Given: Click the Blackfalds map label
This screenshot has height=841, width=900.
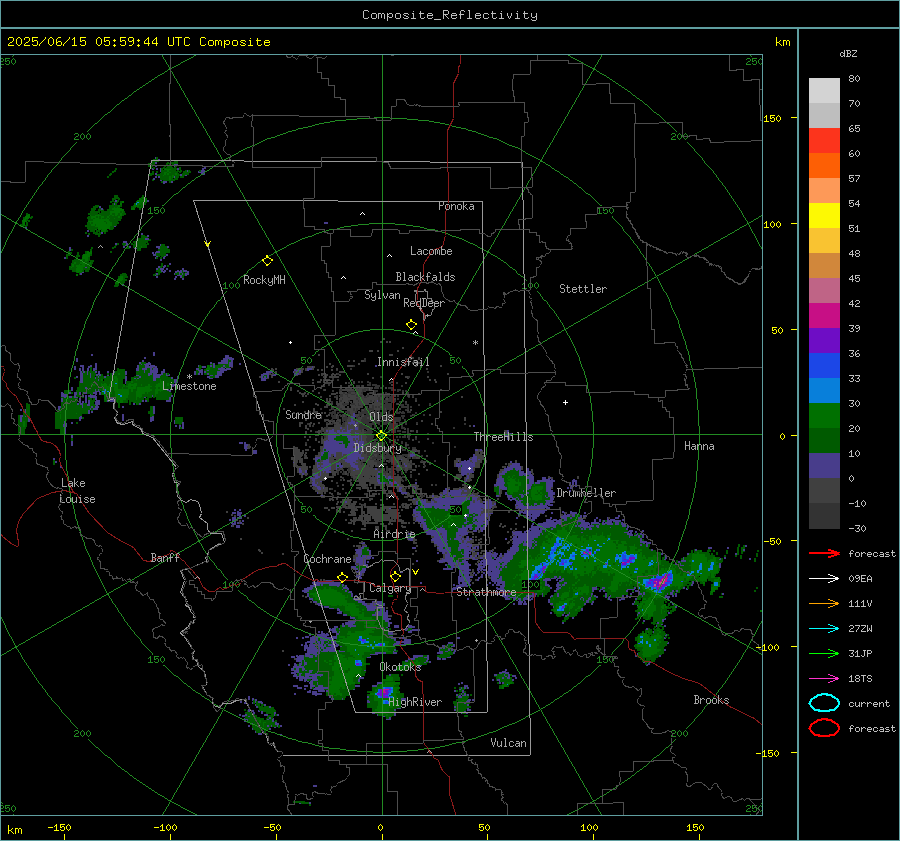Looking at the screenshot, I should (x=425, y=277).
